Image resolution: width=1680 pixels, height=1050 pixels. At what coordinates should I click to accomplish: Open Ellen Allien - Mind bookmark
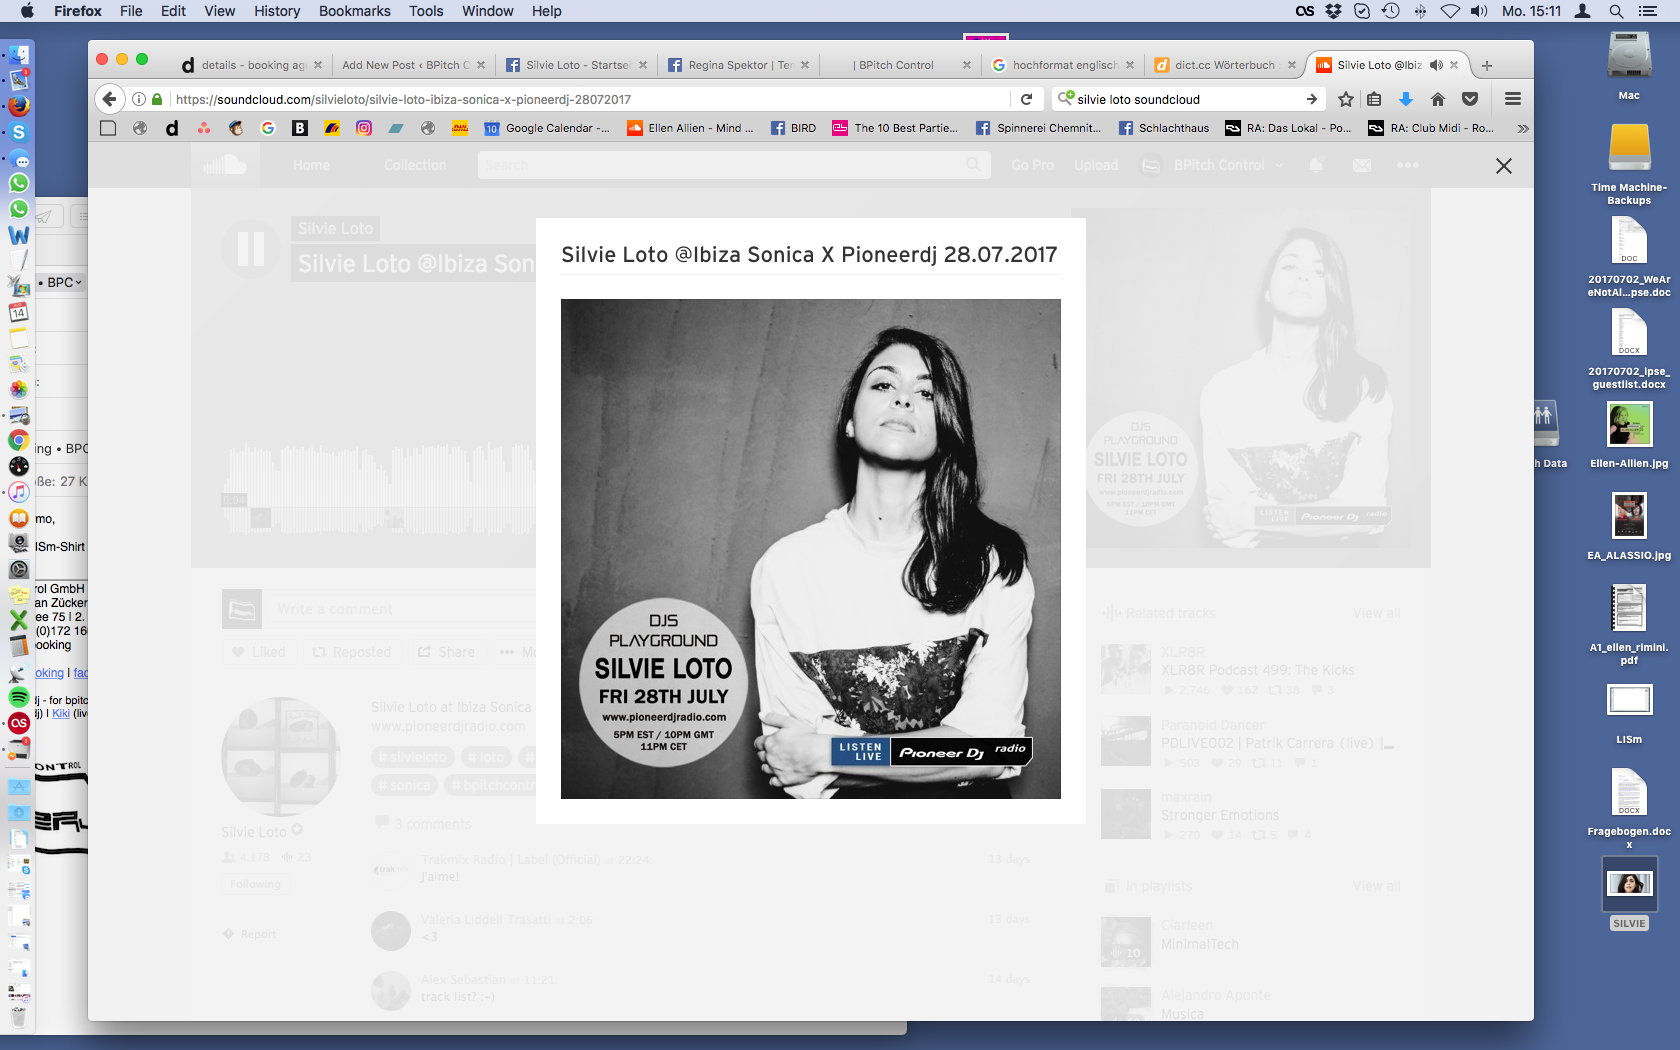[x=690, y=128]
